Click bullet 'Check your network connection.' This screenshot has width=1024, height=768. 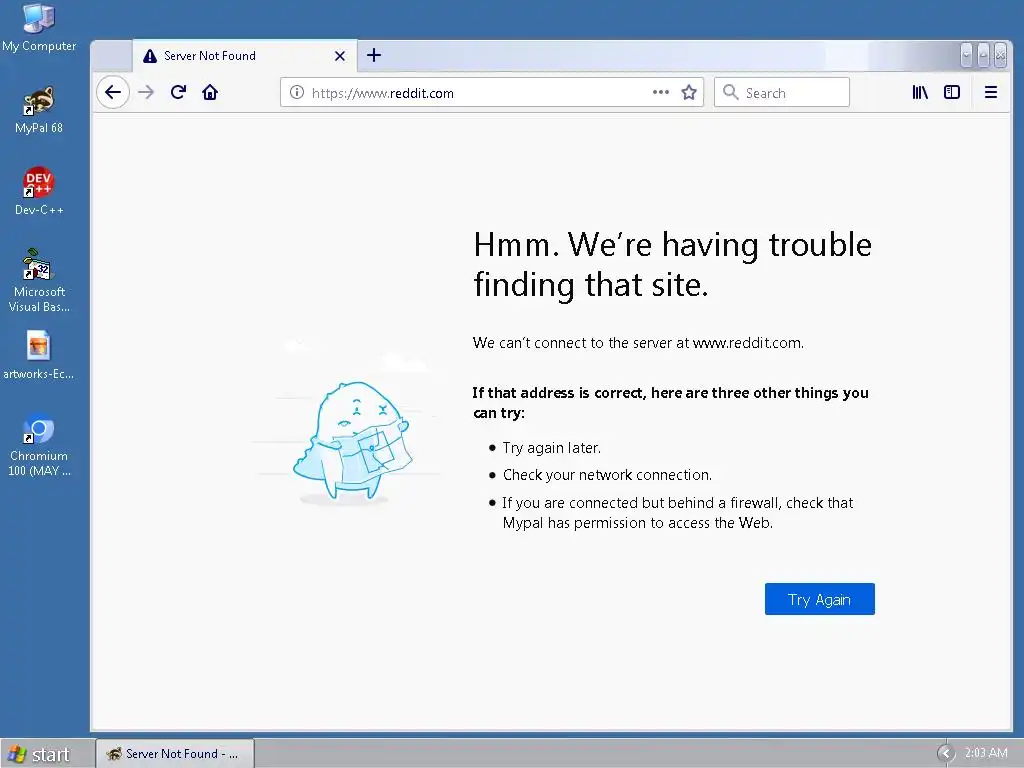607,475
